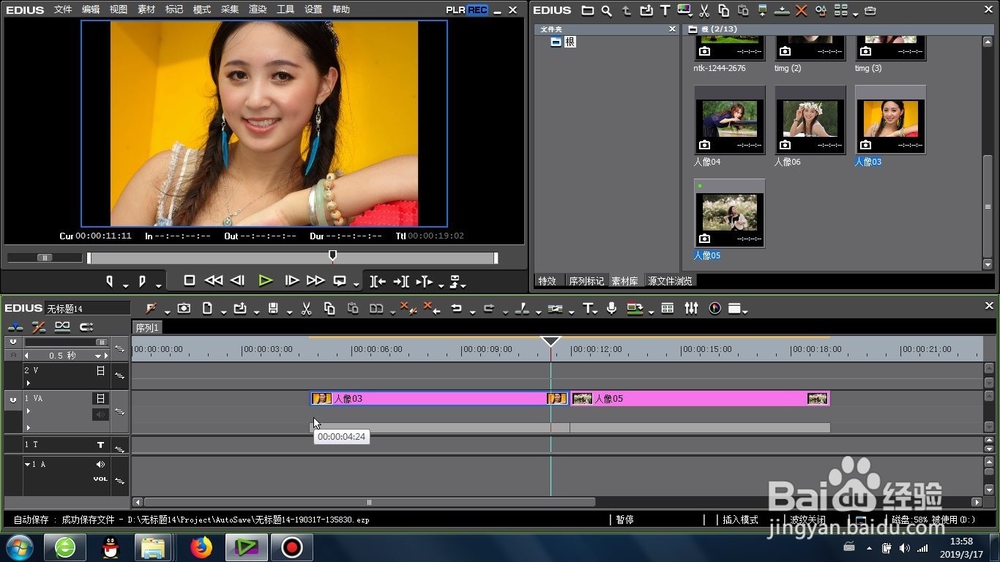Click Ripple Delete icon in timeline toolbar
1000x562 pixels.
point(432,309)
